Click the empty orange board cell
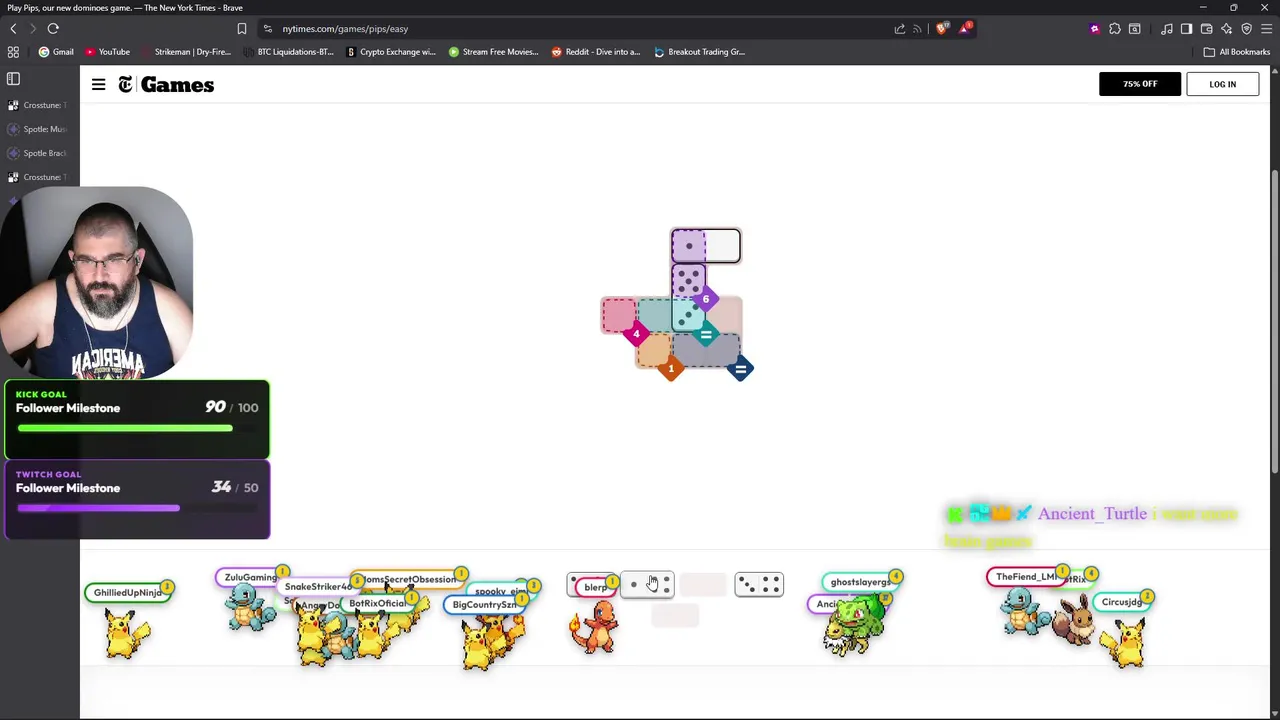 point(654,351)
